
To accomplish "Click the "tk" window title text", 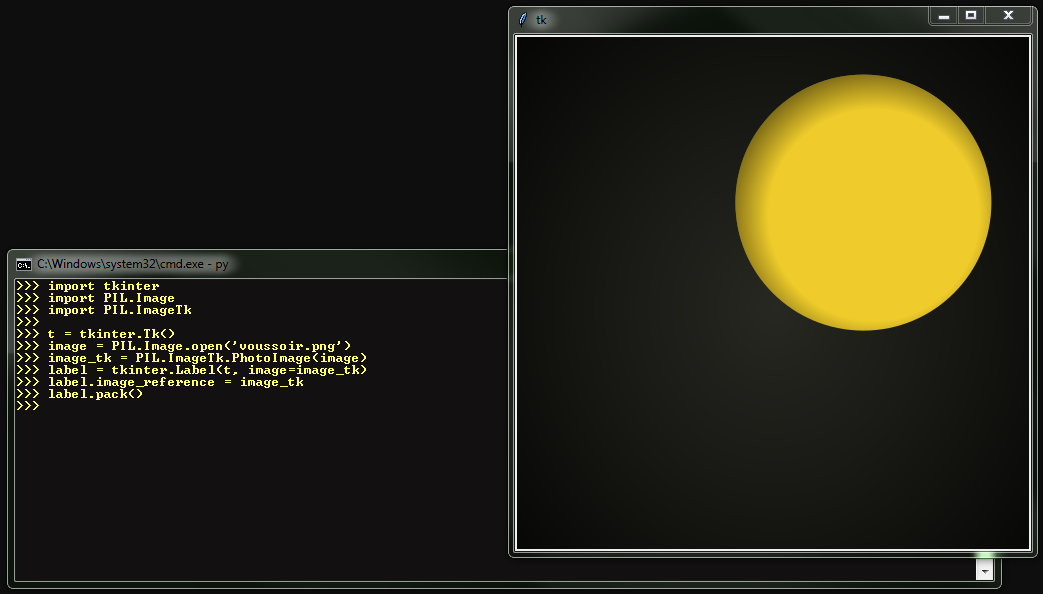I will 542,20.
